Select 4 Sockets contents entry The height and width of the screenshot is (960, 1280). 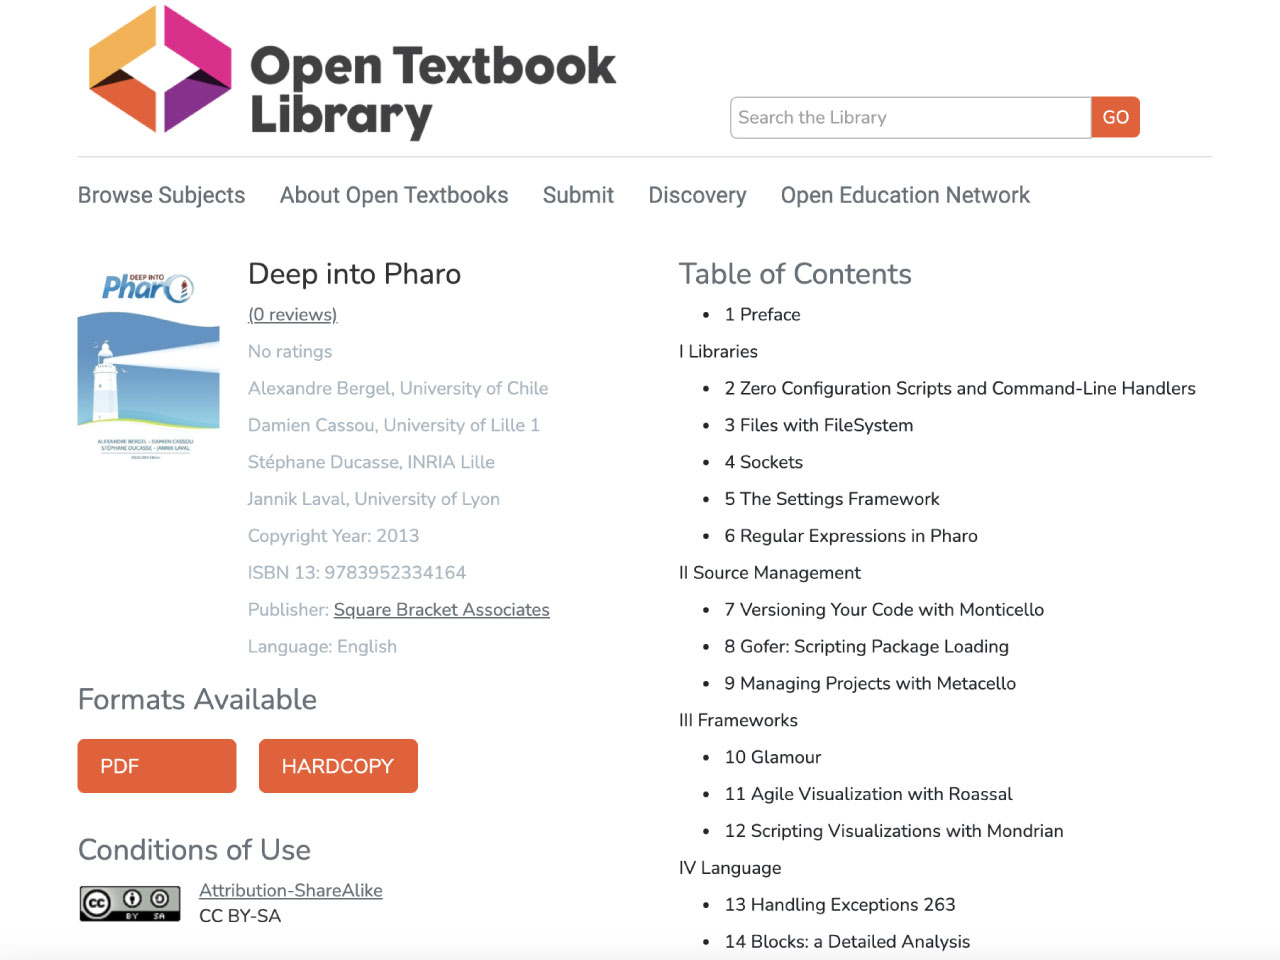click(764, 462)
